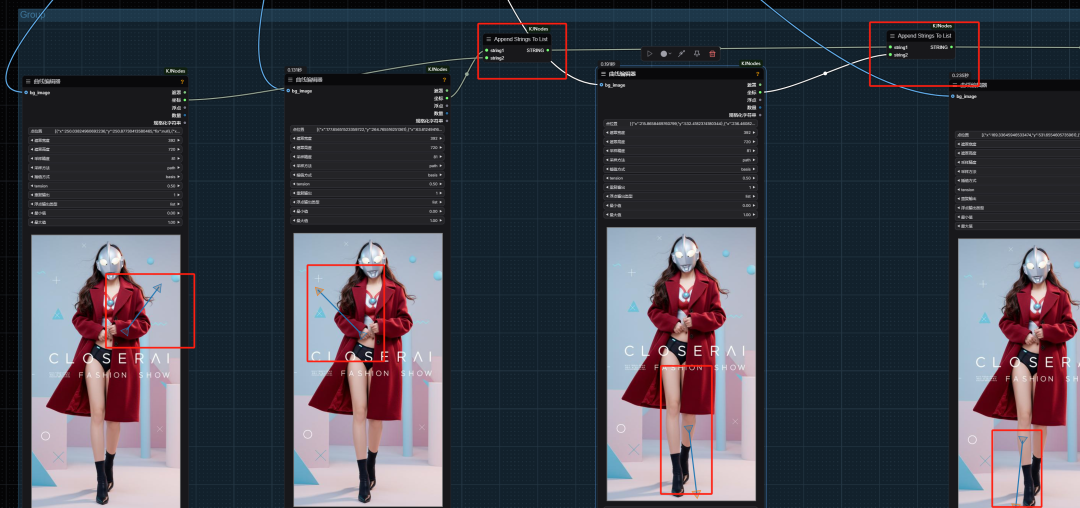
Task: Click the KJNodes badge above the left Append Strings node
Action: [x=539, y=29]
